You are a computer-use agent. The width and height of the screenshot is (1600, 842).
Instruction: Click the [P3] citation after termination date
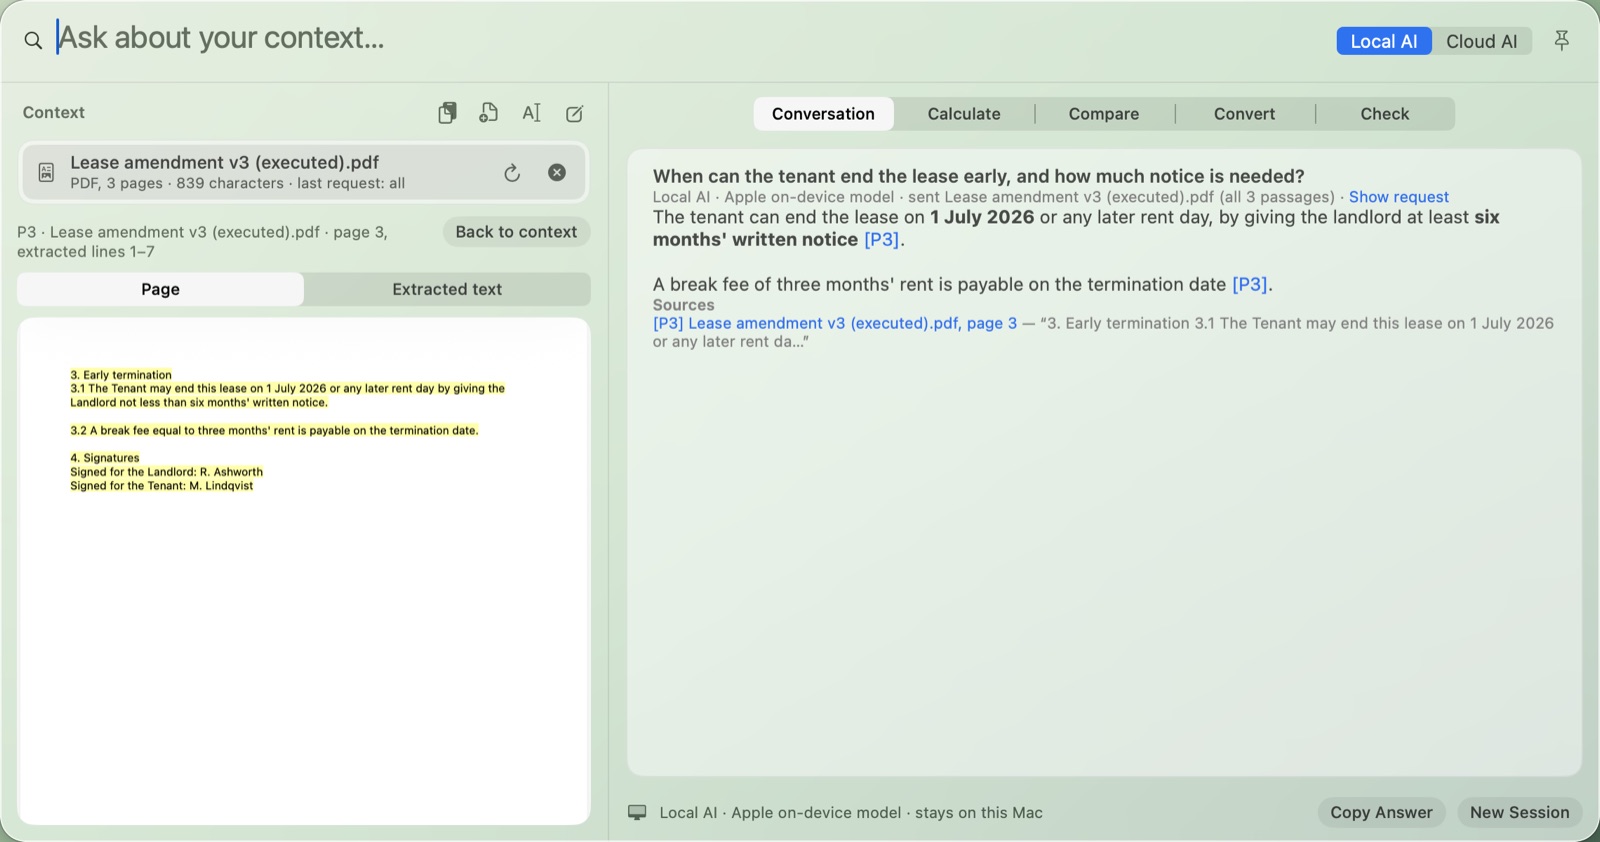point(1249,285)
